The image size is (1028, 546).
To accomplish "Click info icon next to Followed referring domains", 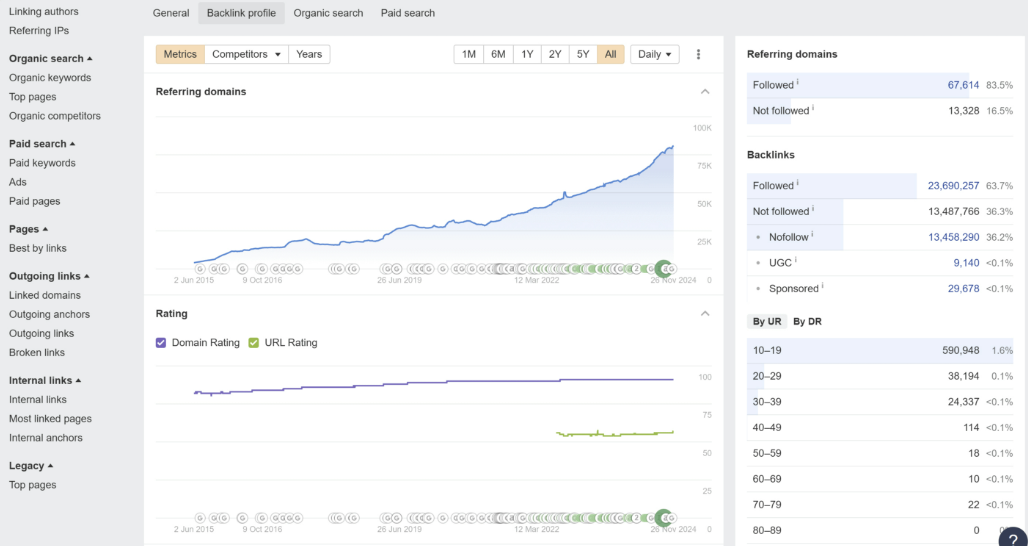I will (798, 84).
